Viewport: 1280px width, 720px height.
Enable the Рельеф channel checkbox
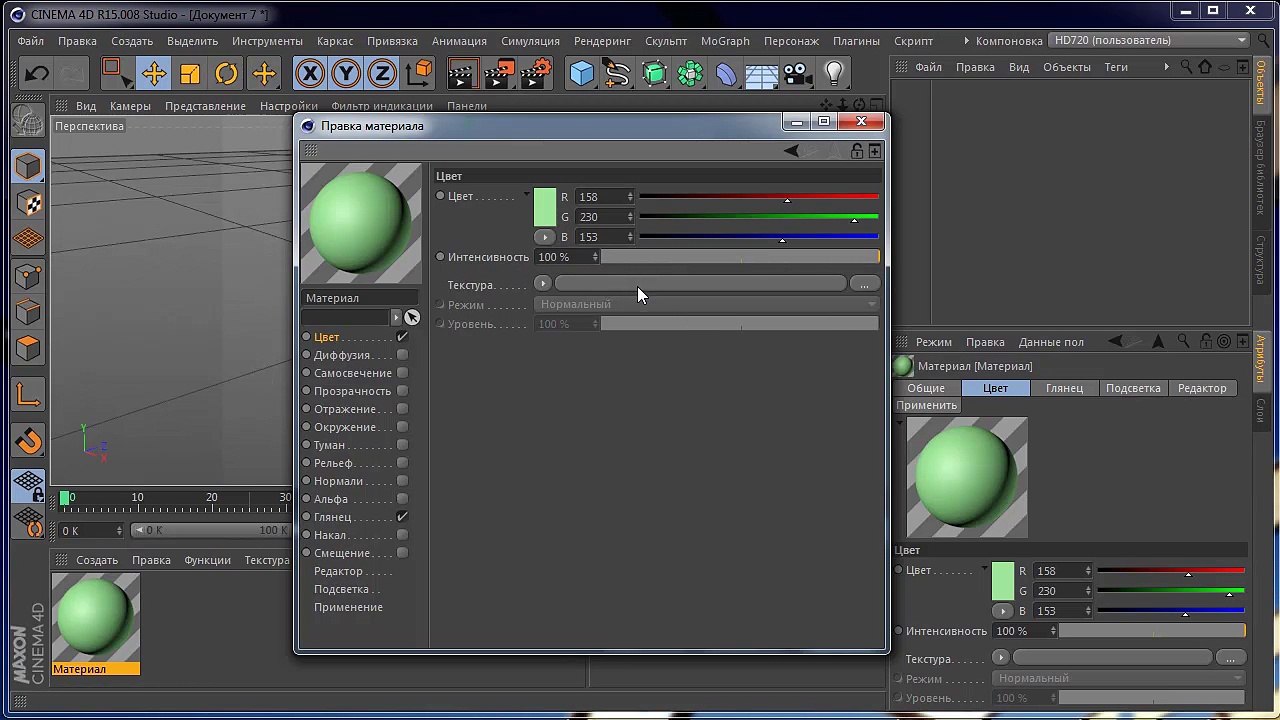[x=402, y=463]
